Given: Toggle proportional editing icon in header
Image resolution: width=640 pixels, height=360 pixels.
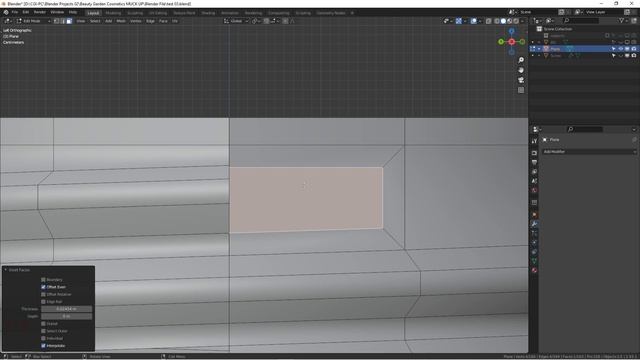Looking at the screenshot, I should point(285,21).
